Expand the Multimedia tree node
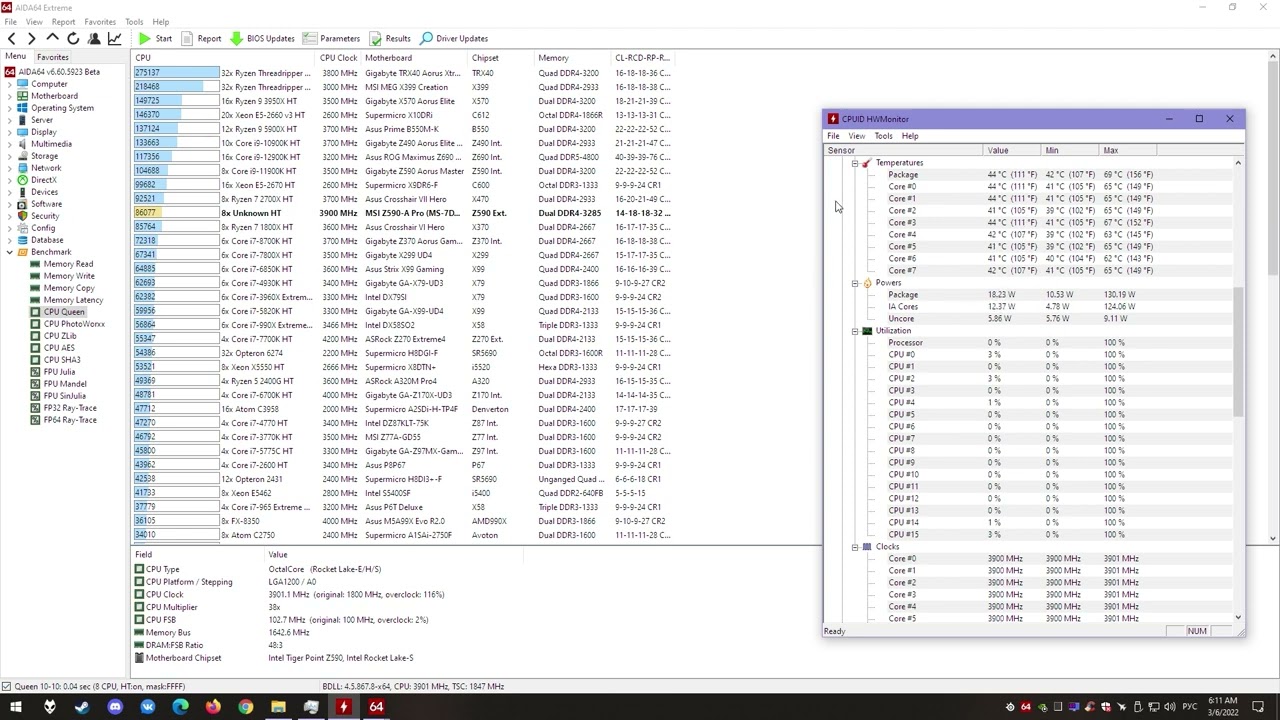1280x720 pixels. pyautogui.click(x=10, y=144)
